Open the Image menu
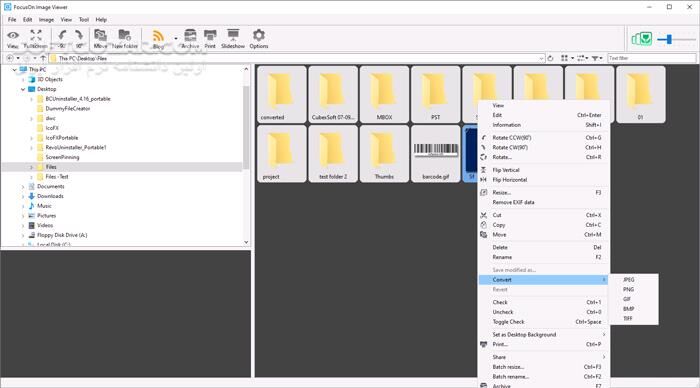Screen dimensions: 700x388 46,20
